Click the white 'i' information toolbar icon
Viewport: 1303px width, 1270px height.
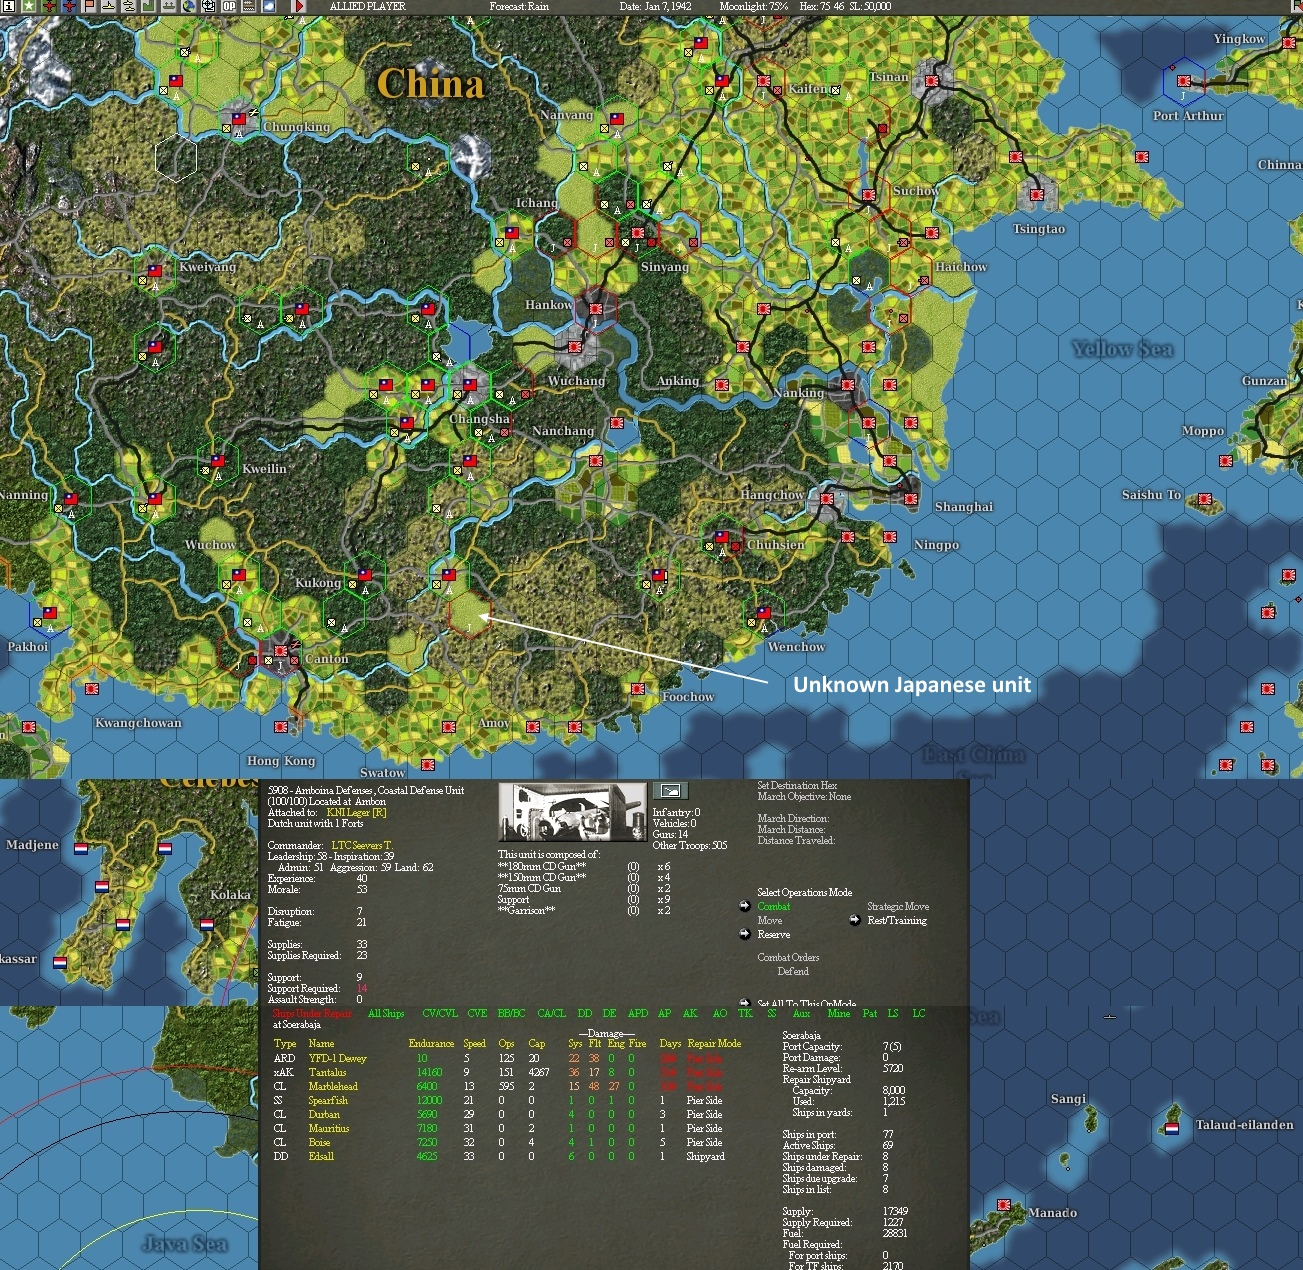click(x=9, y=6)
